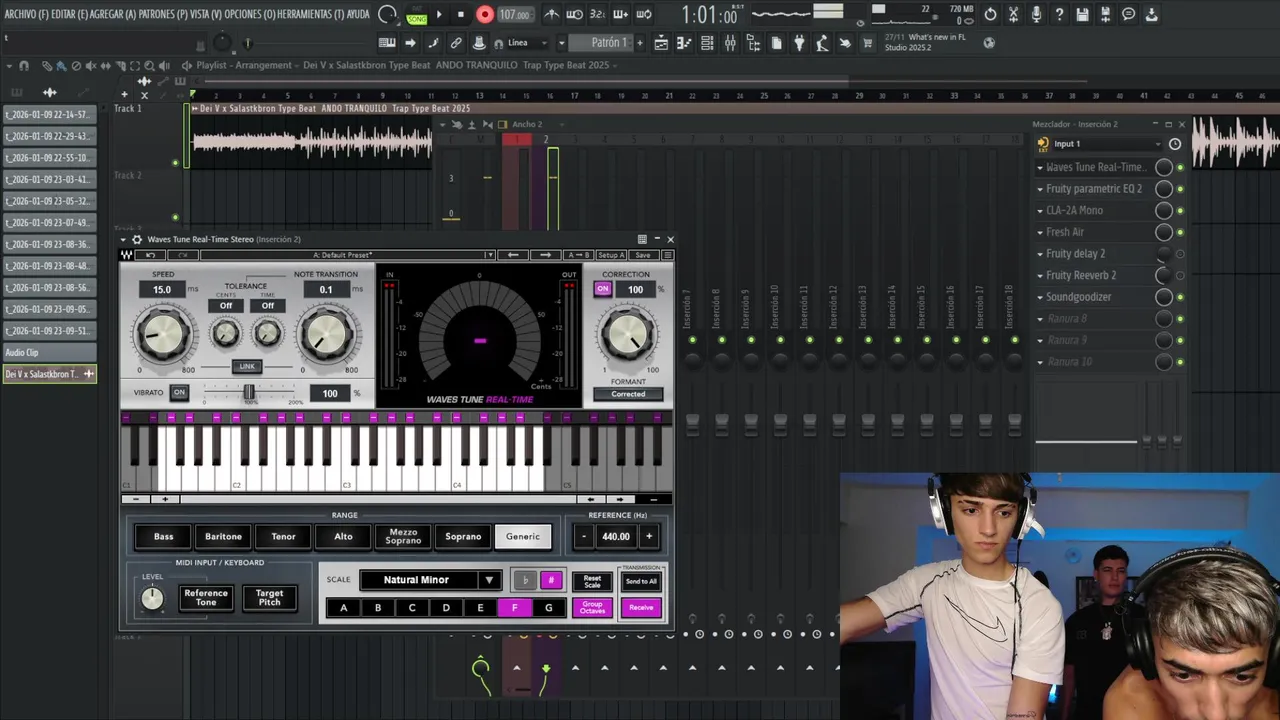Toggle the Correction ON button

tap(602, 289)
